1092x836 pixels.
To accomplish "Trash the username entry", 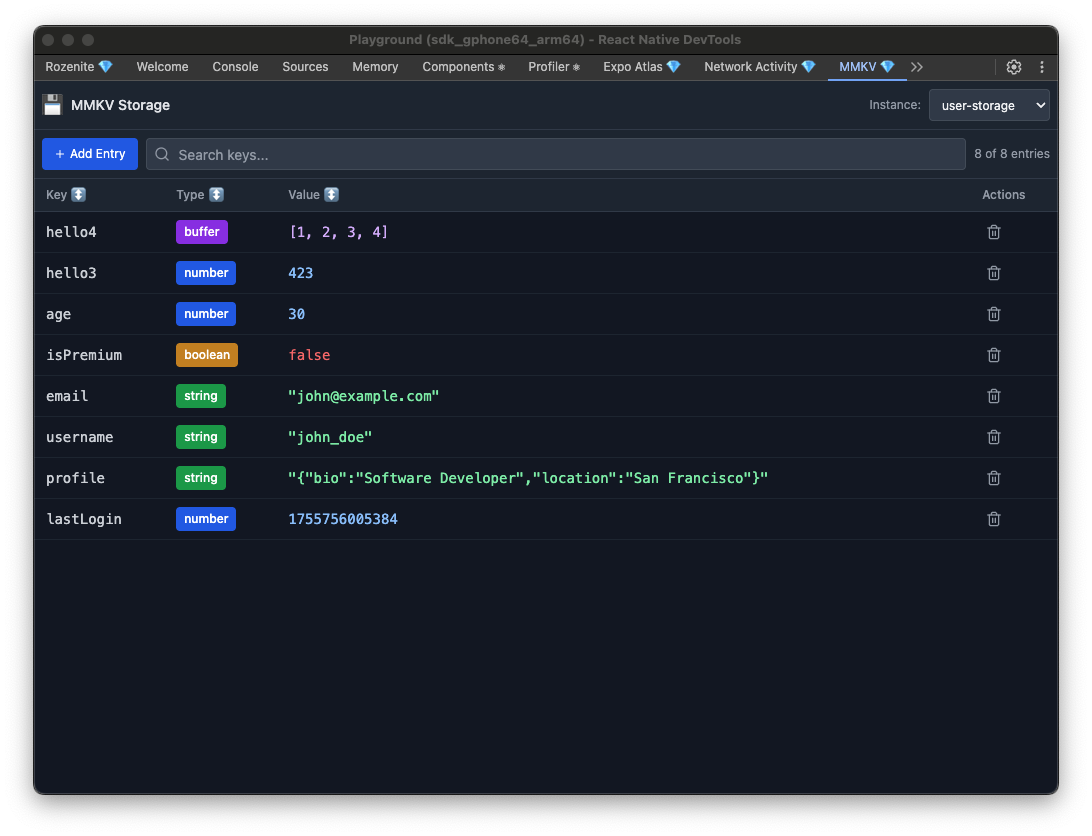I will pos(994,437).
